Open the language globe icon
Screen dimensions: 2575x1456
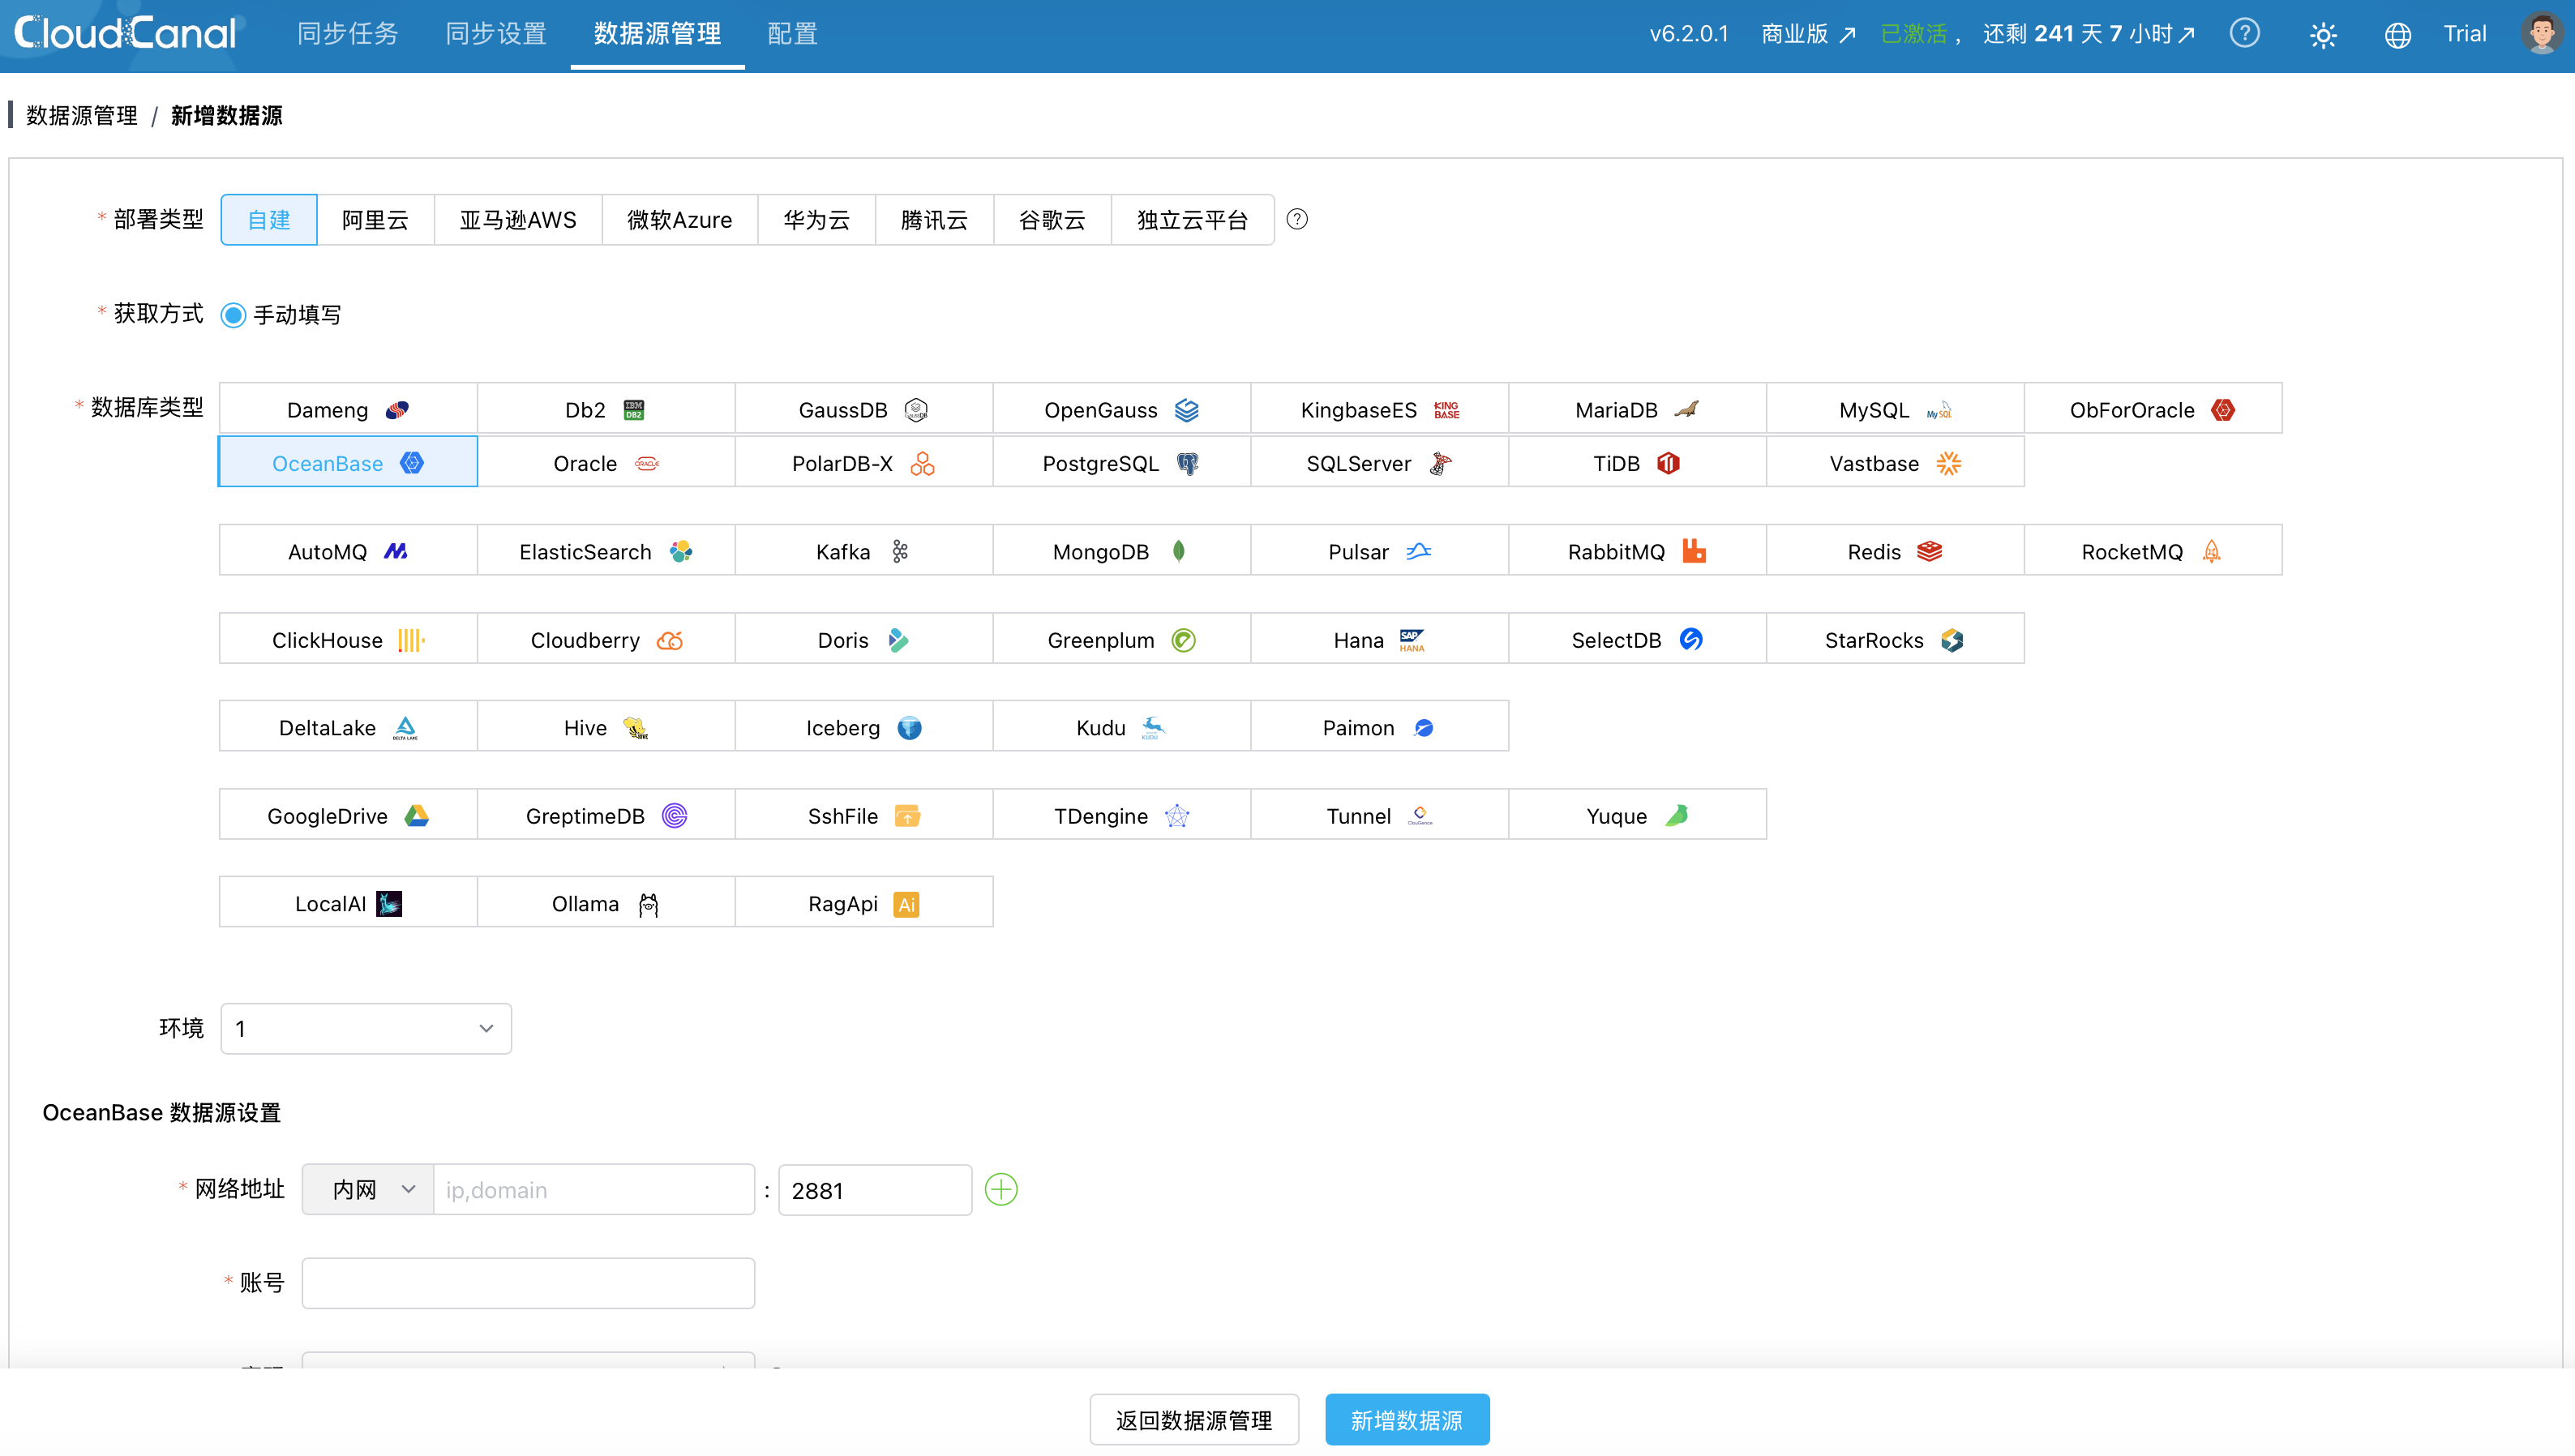tap(2397, 35)
